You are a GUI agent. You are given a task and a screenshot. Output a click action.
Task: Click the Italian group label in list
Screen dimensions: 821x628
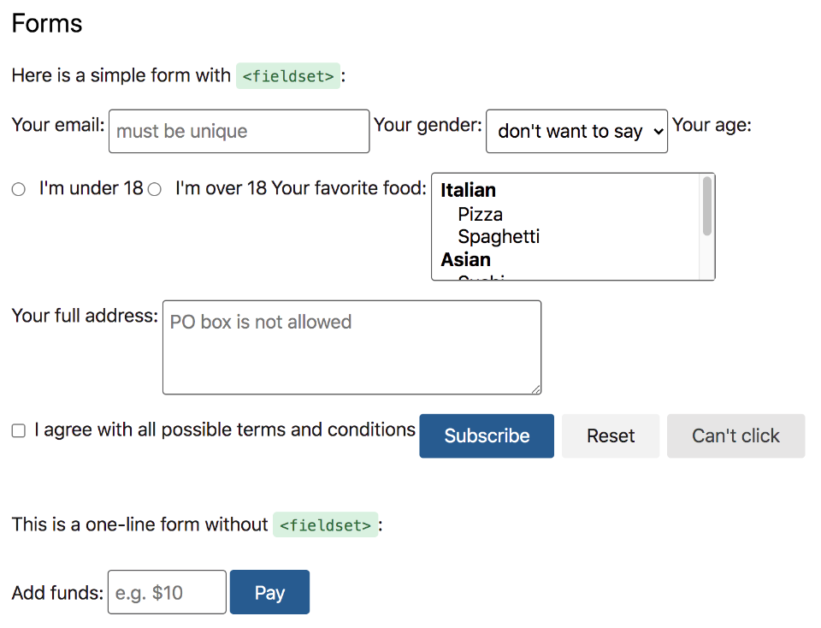[468, 190]
